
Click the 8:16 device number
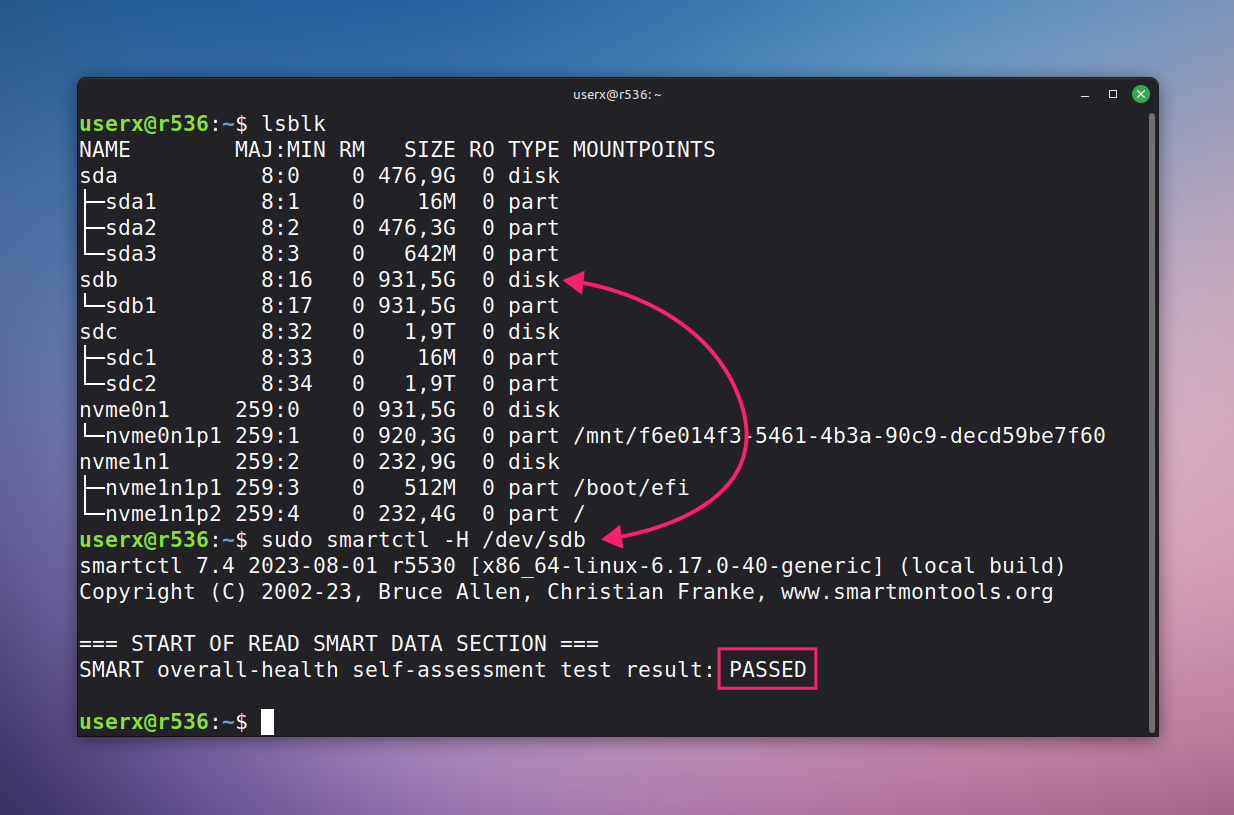(x=287, y=280)
